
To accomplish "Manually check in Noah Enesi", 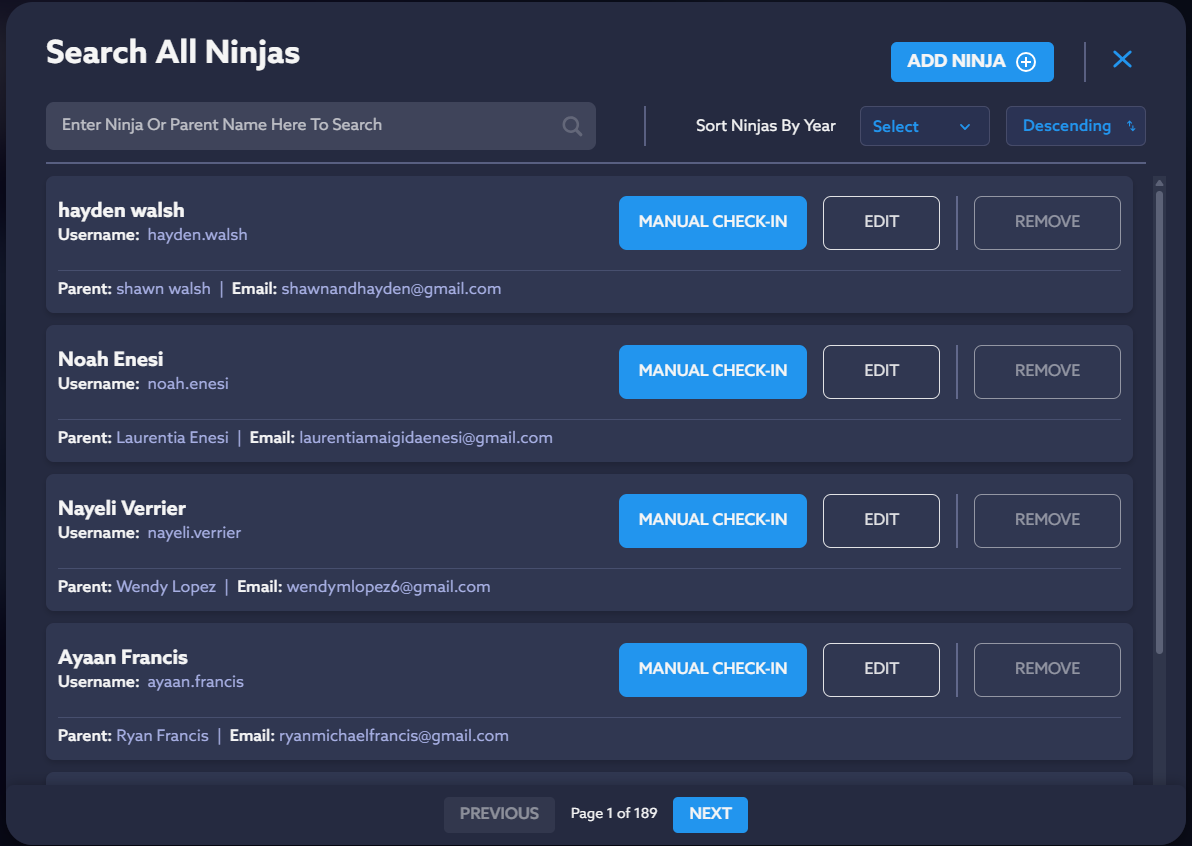I will click(712, 371).
